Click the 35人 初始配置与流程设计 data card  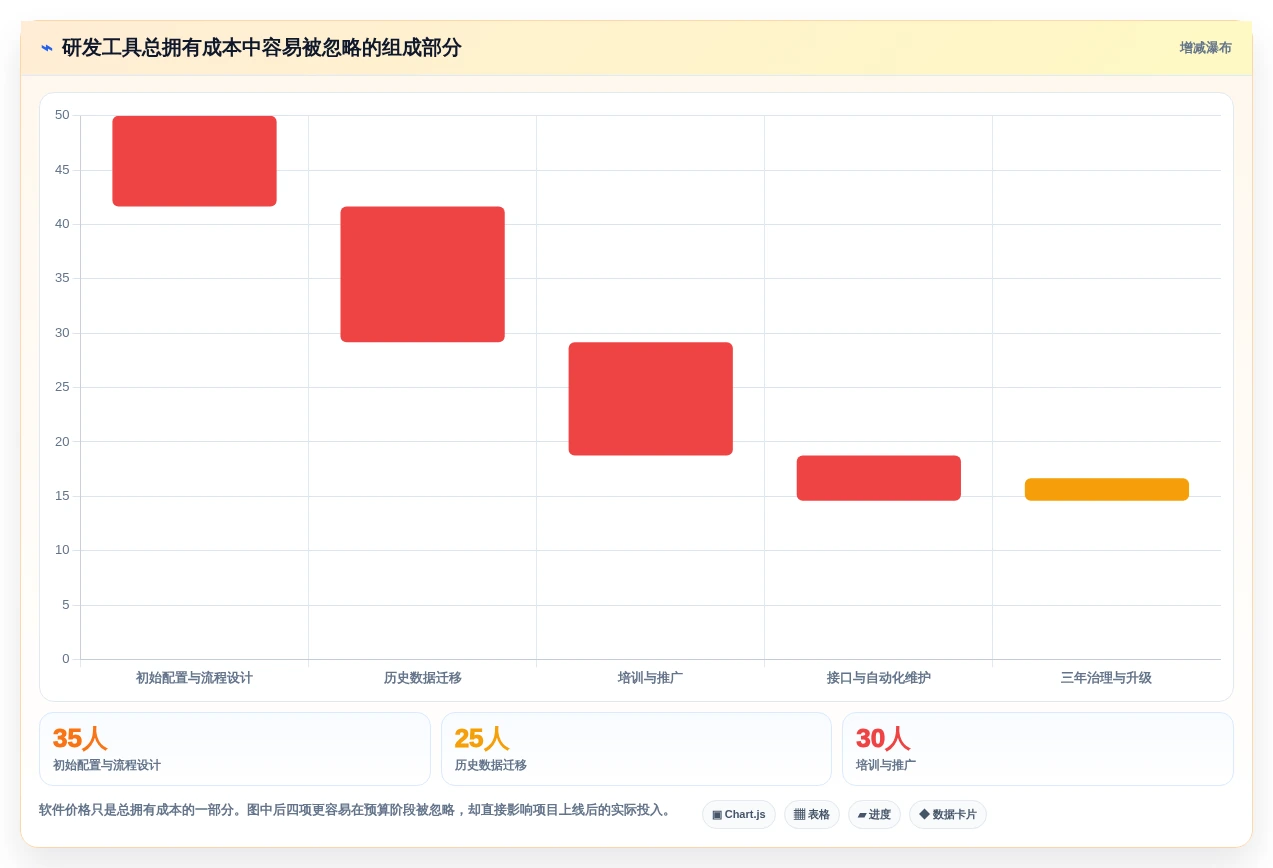tap(235, 749)
